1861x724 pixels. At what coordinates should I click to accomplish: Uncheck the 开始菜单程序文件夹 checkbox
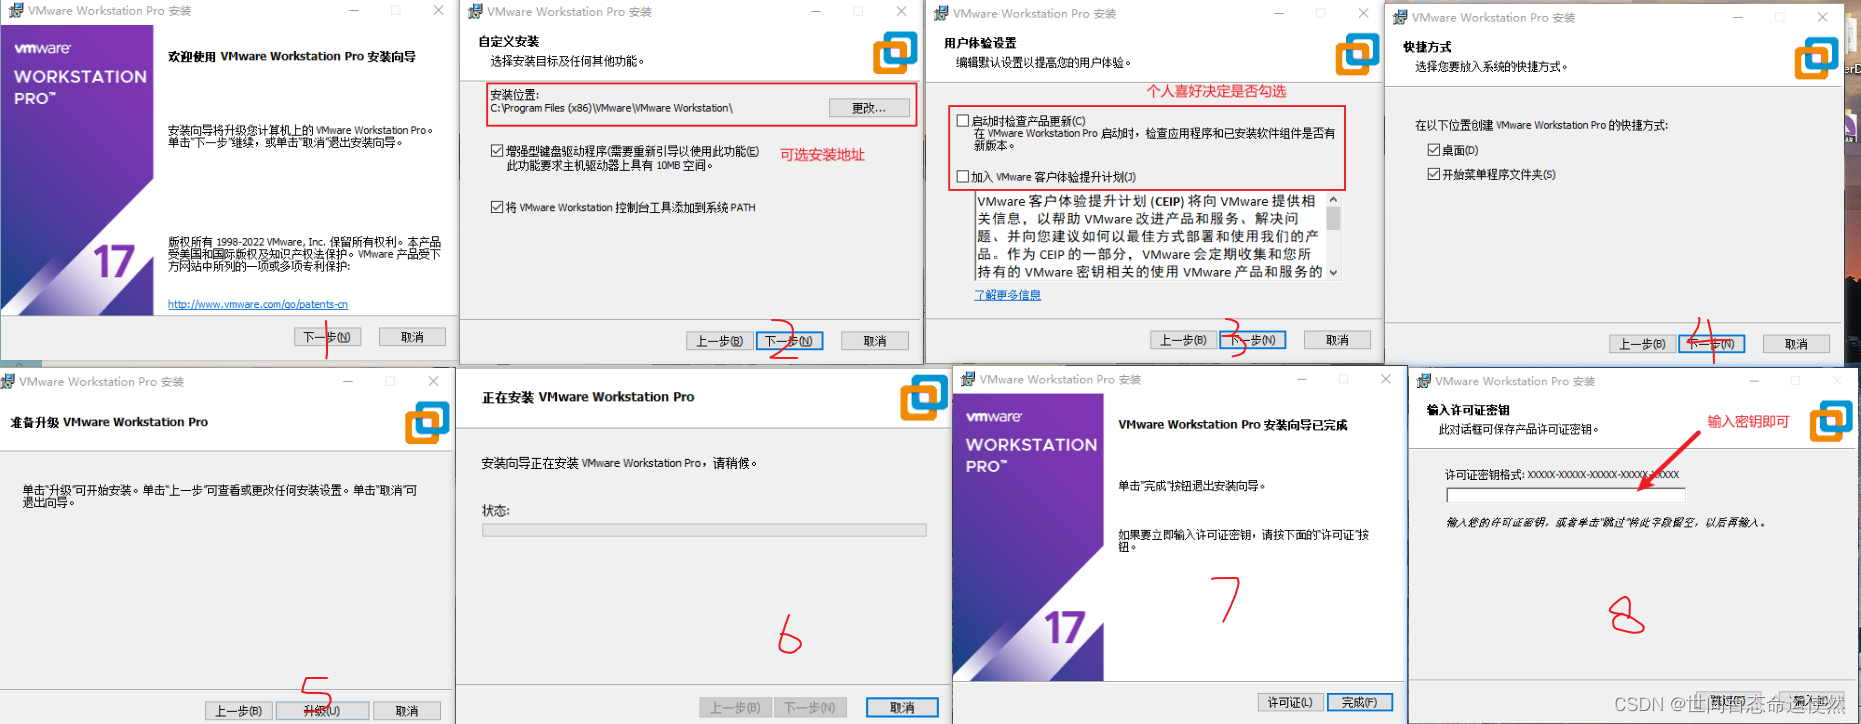tap(1434, 174)
